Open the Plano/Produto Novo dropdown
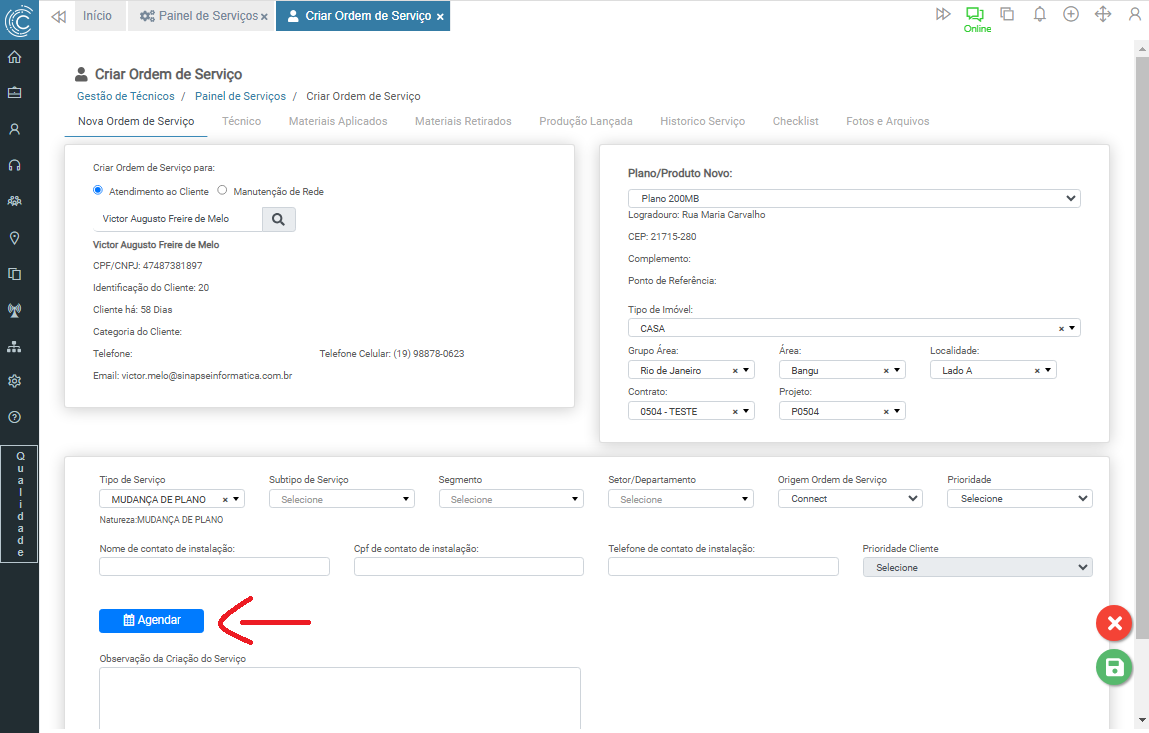Viewport: 1149px width, 733px height. [853, 199]
